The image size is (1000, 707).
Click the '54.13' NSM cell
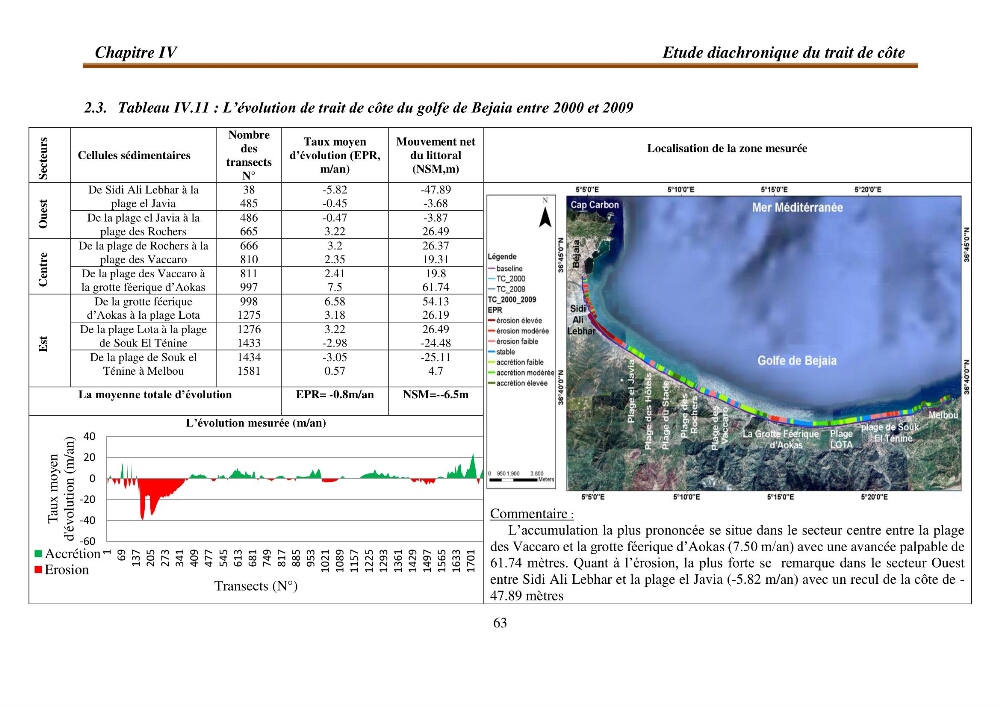pyautogui.click(x=436, y=302)
